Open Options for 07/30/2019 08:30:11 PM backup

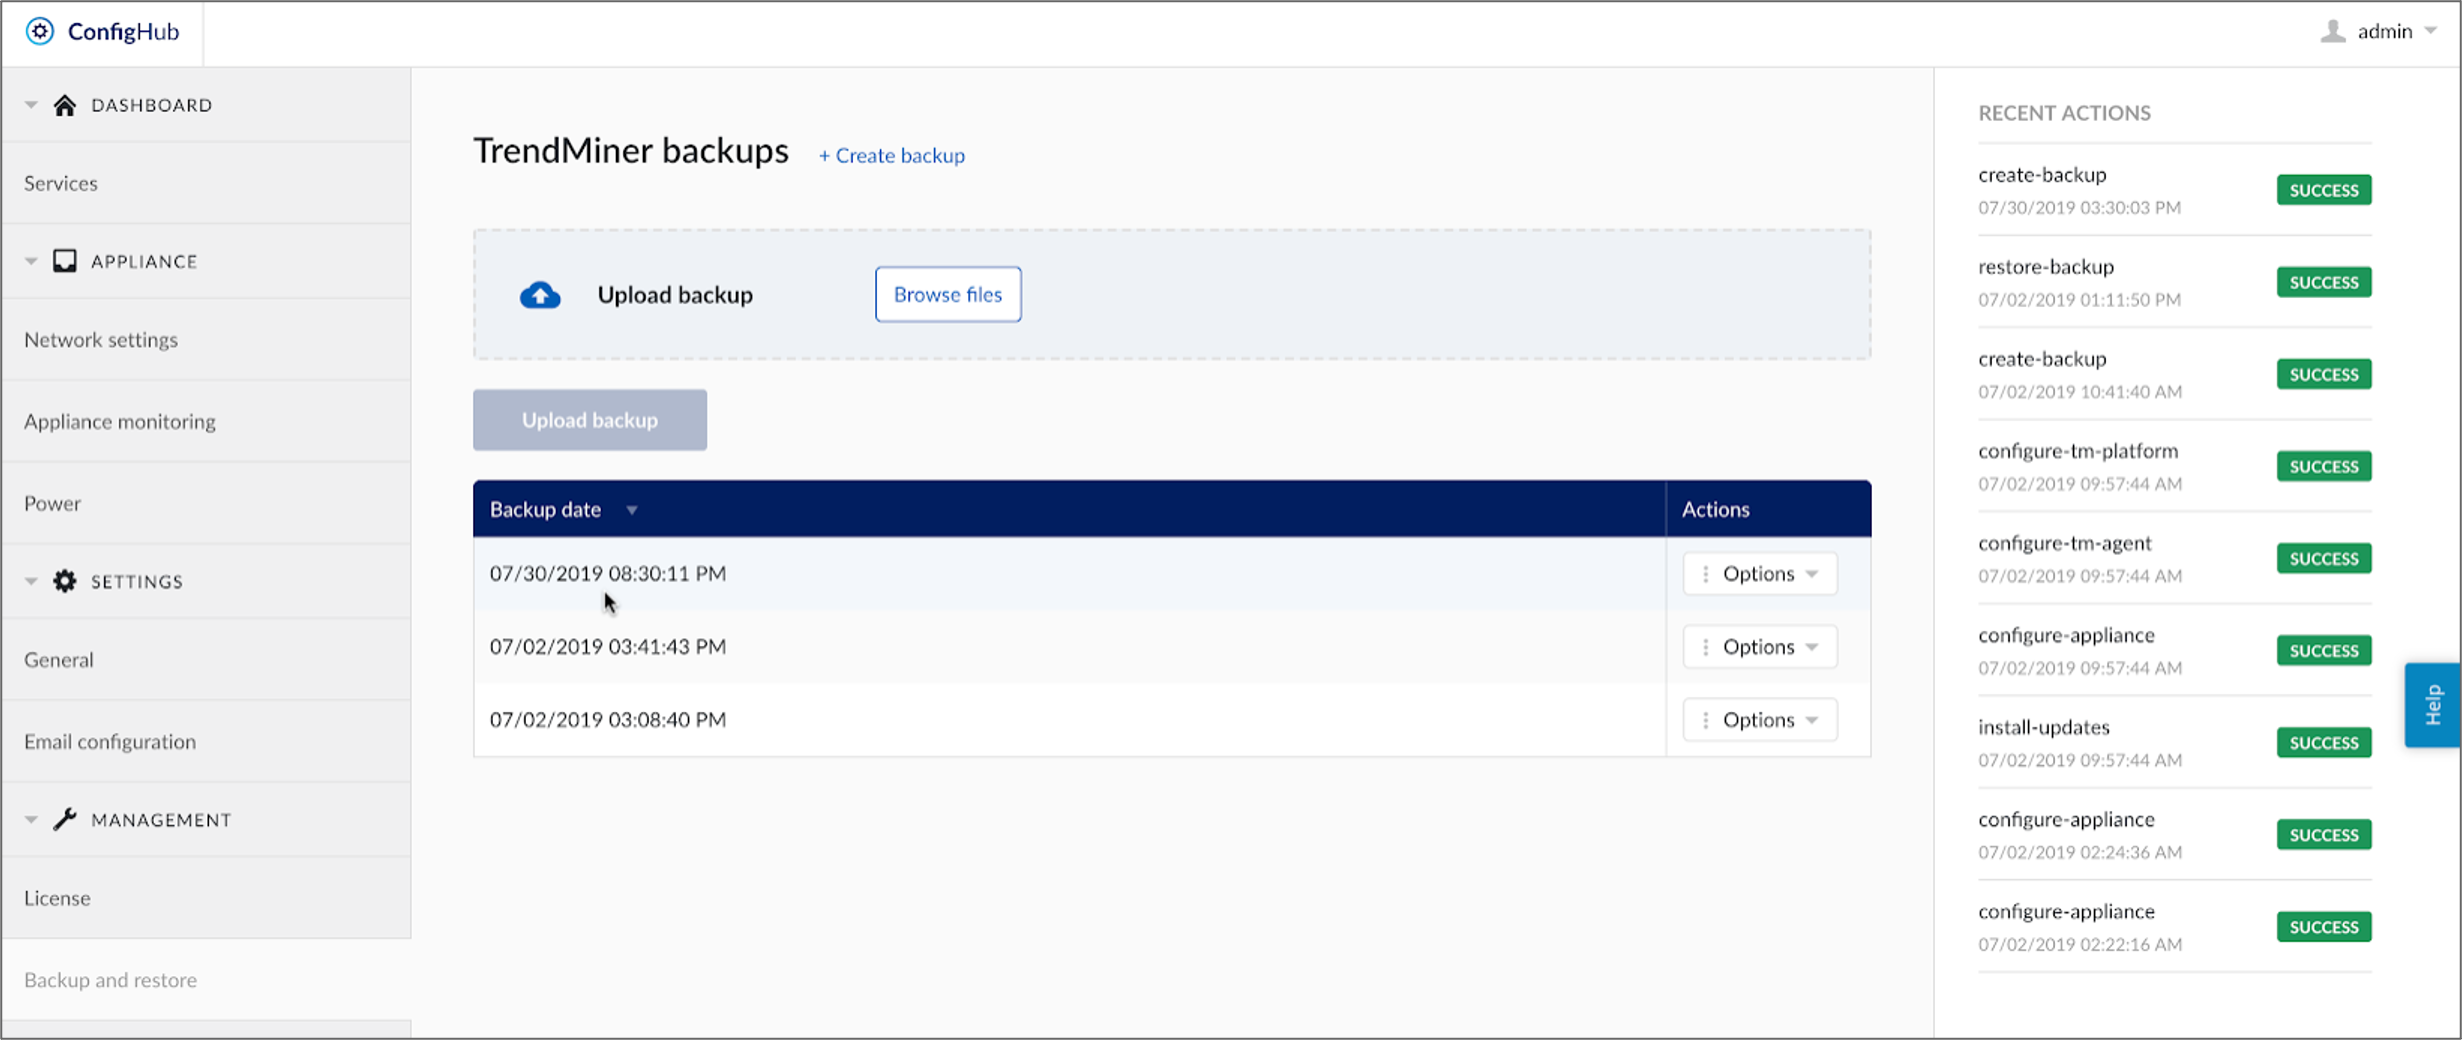click(1760, 574)
